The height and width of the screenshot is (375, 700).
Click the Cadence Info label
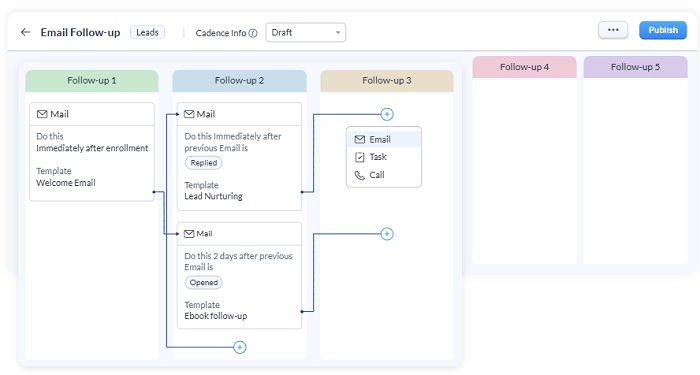[x=221, y=33]
